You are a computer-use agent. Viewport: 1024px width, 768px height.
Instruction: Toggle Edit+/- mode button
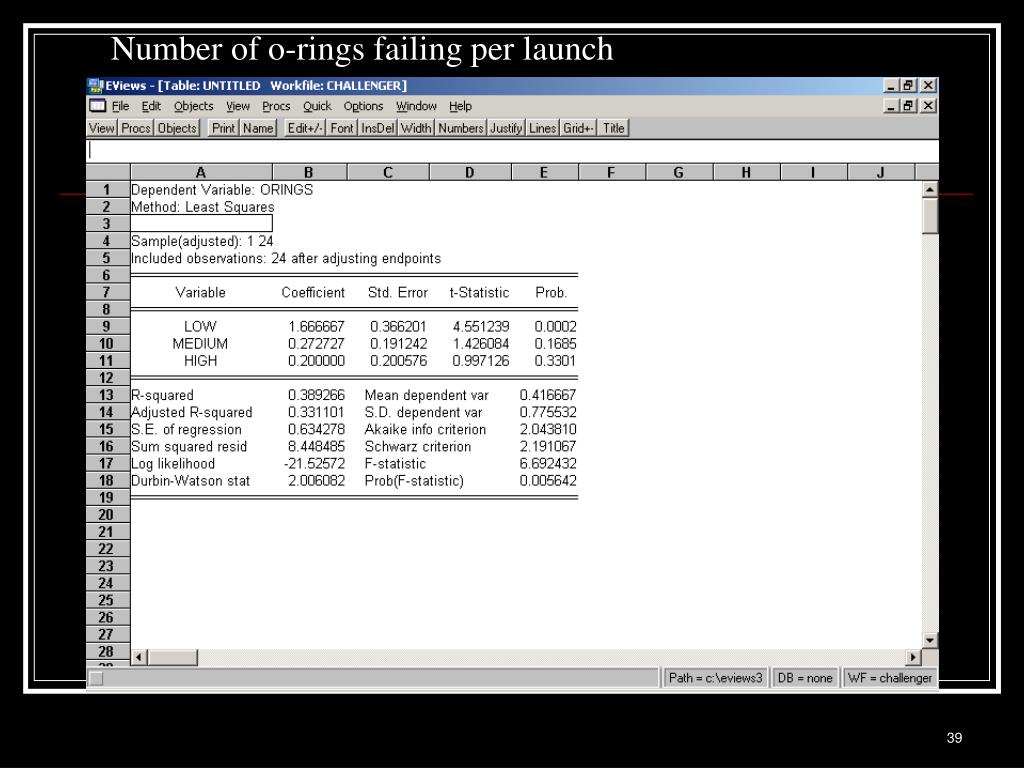click(x=305, y=128)
